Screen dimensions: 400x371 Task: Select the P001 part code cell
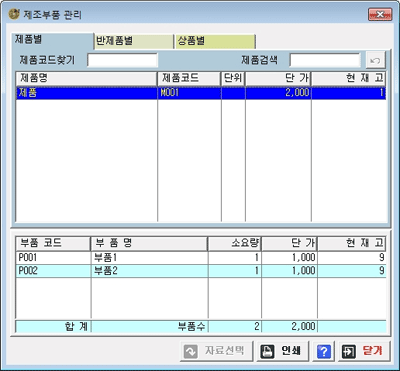53,258
